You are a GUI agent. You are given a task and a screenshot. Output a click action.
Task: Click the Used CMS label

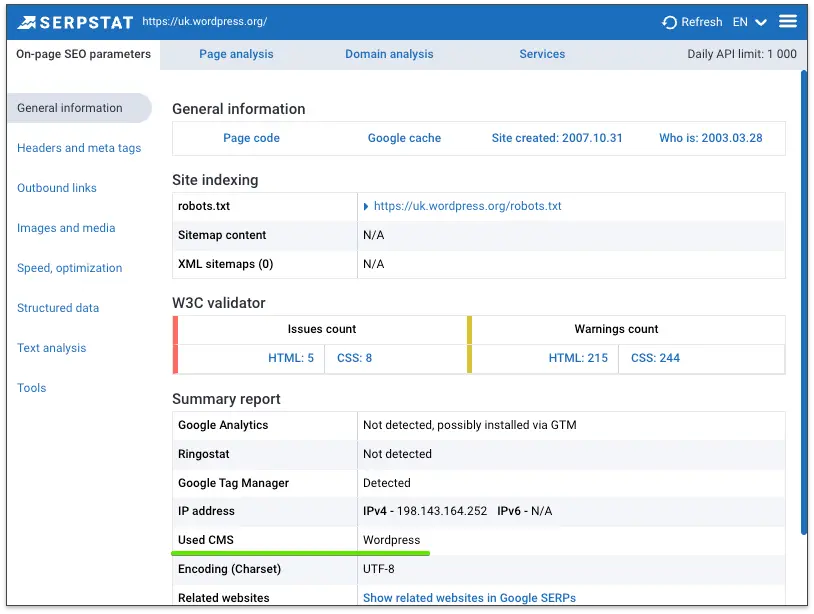tap(206, 540)
